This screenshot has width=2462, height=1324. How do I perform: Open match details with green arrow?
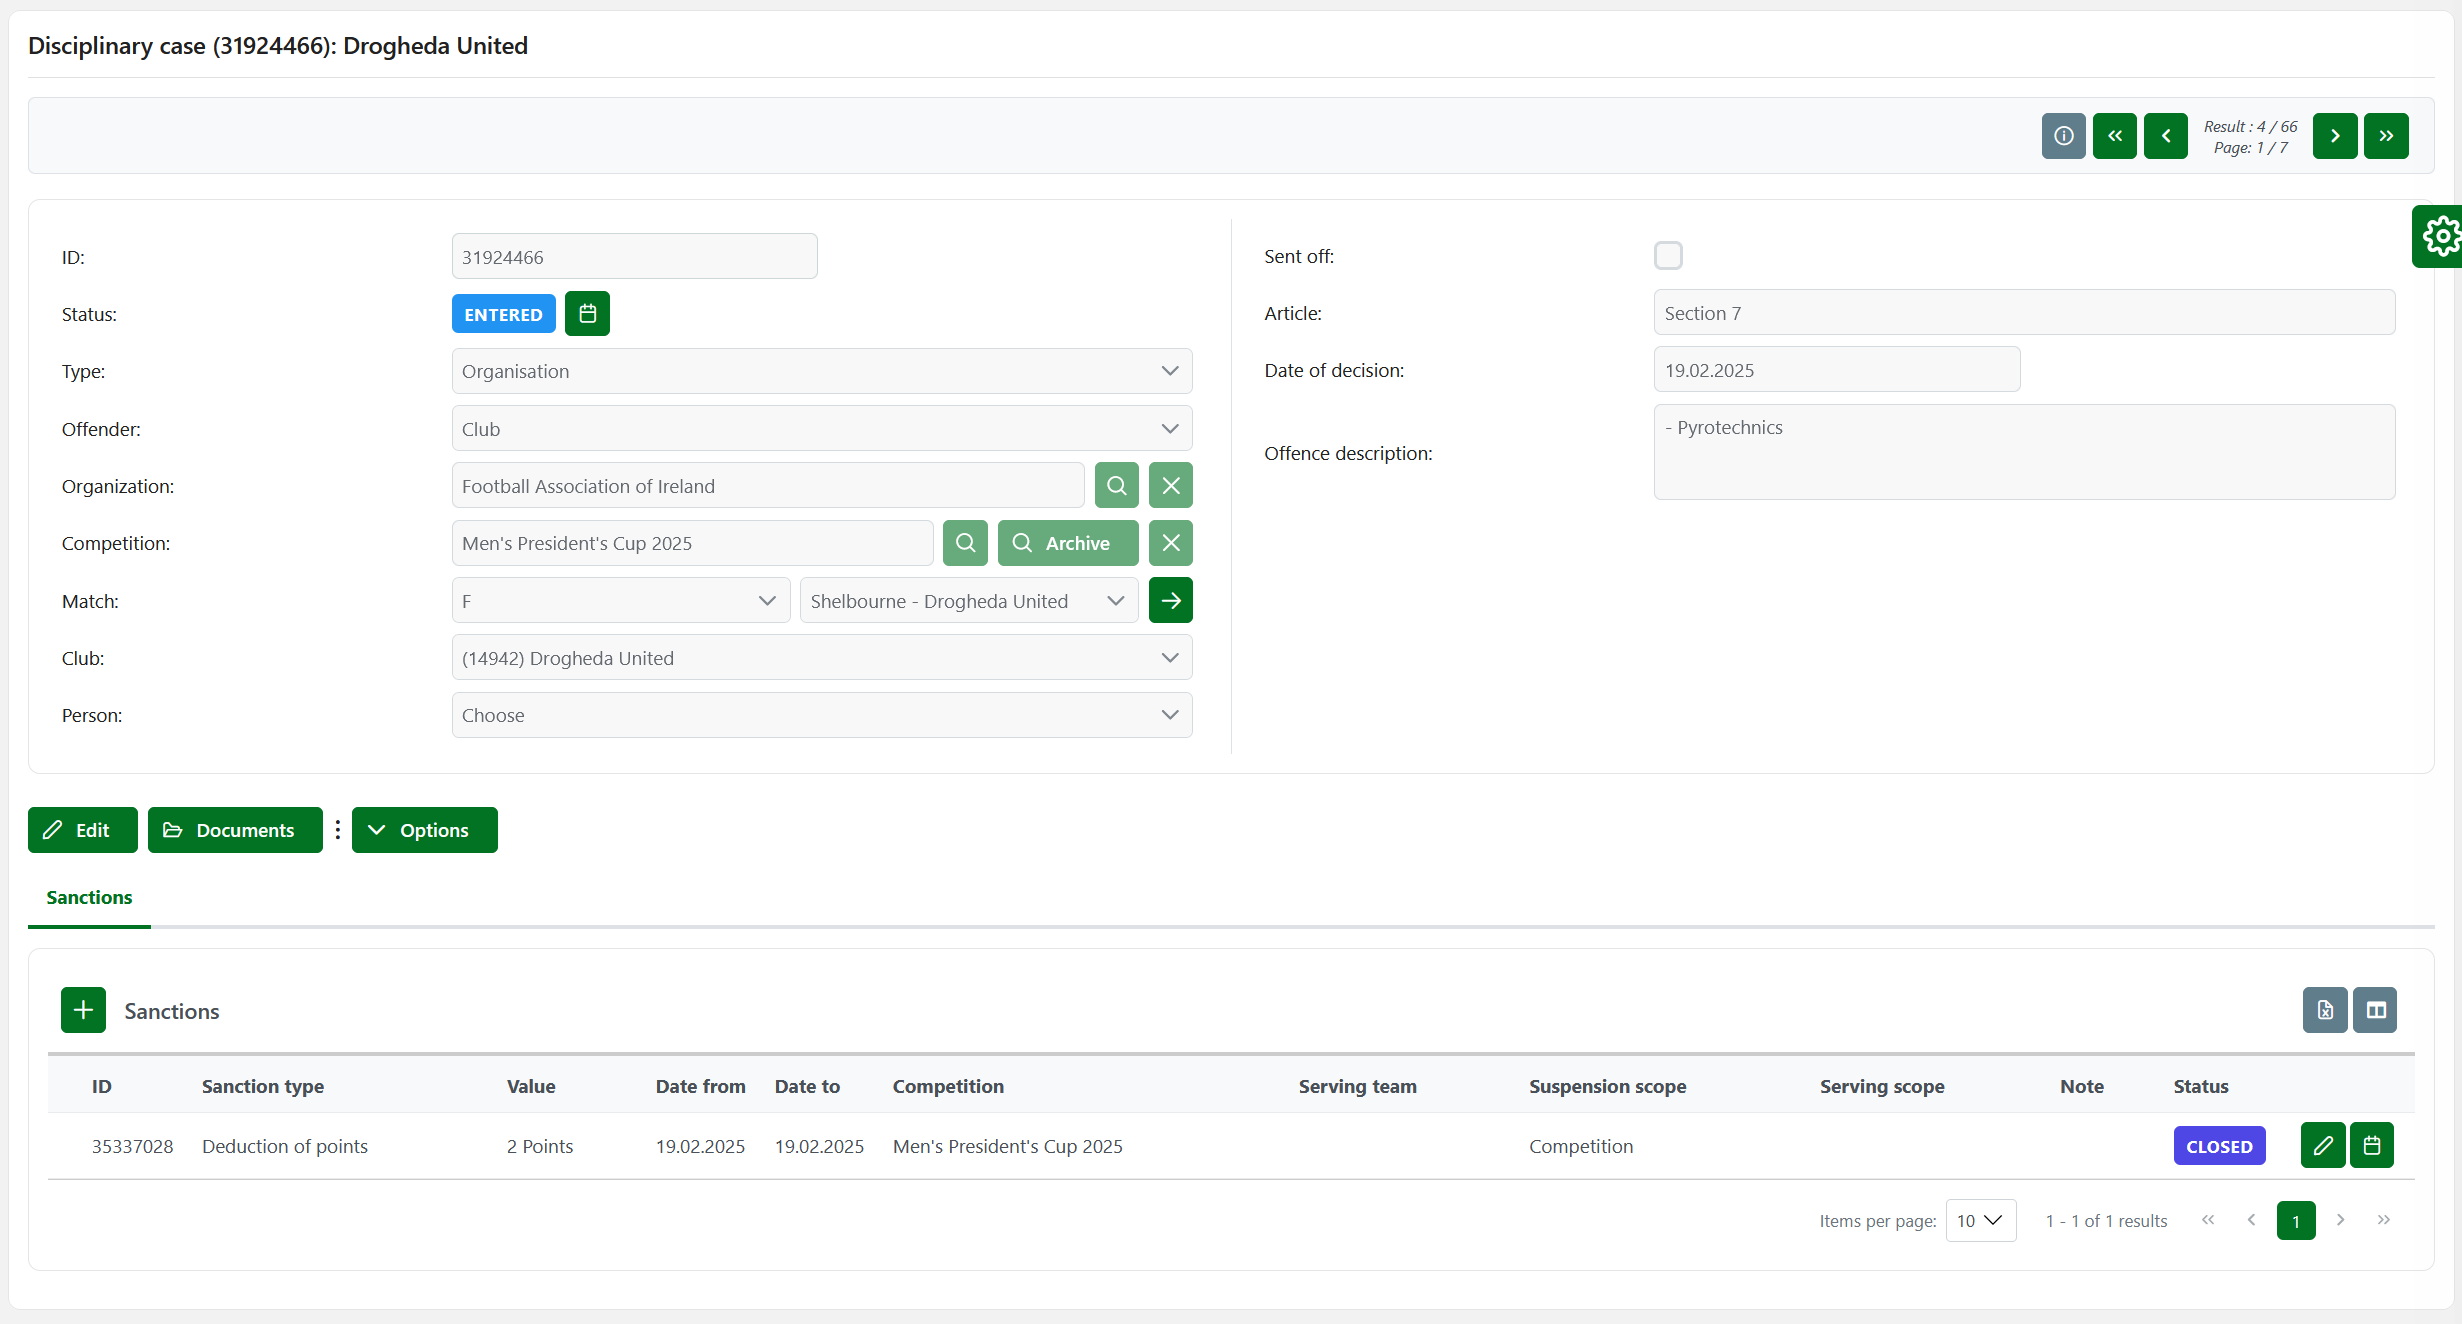[x=1170, y=601]
